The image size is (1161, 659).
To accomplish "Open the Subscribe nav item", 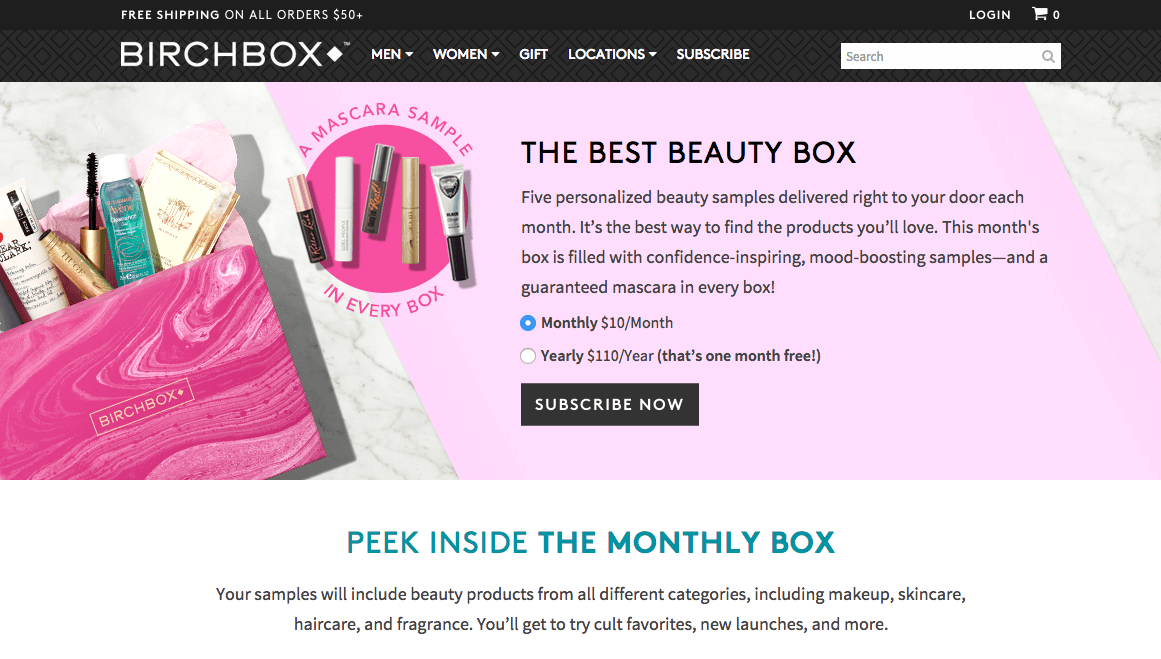I will point(712,54).
